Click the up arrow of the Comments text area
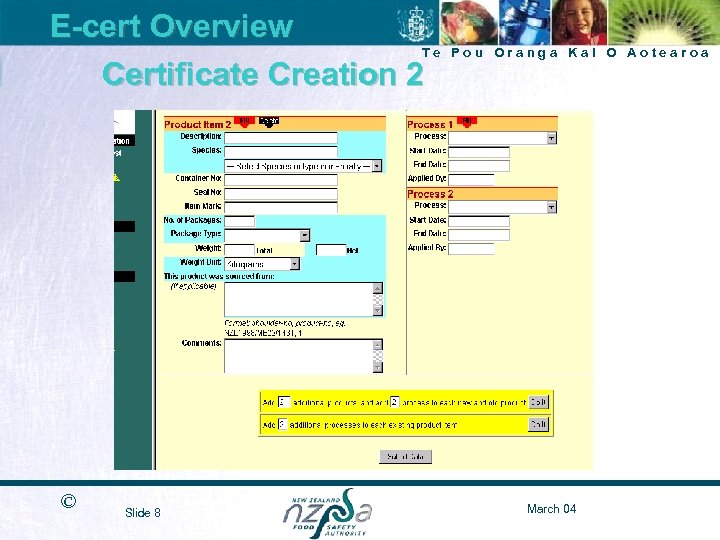This screenshot has height=540, width=720. [377, 345]
